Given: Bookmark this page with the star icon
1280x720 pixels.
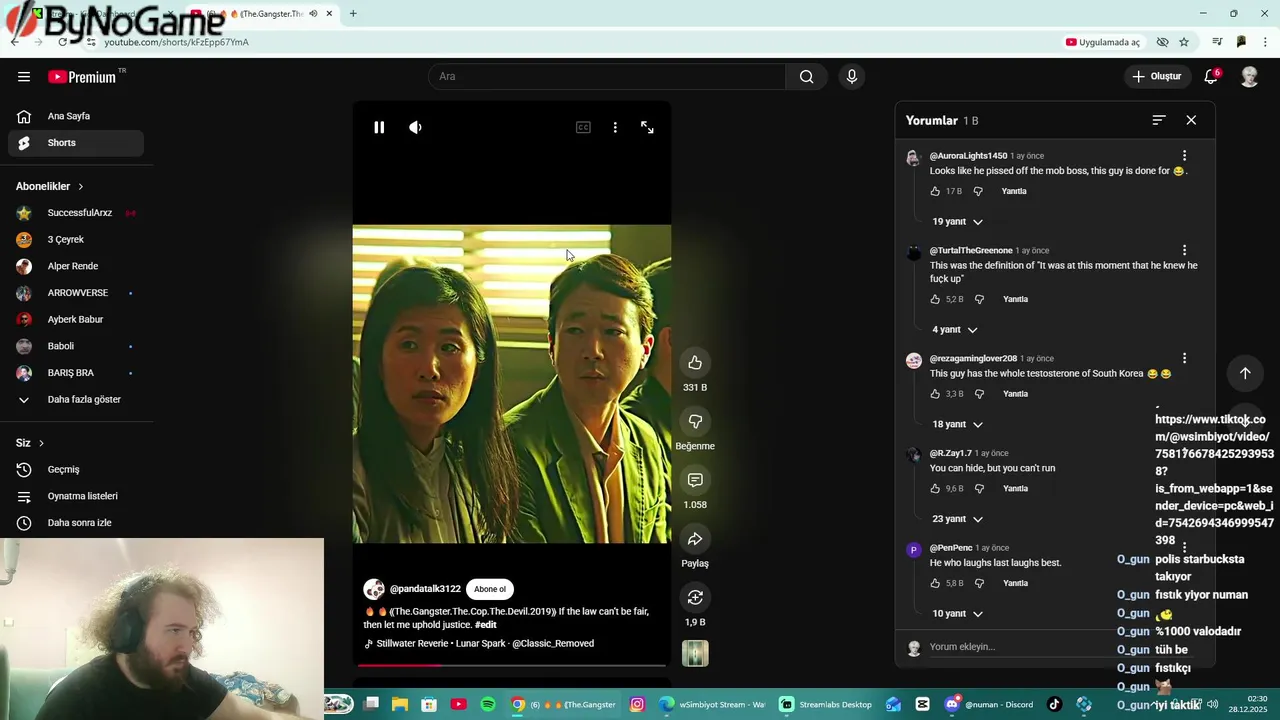Looking at the screenshot, I should (1184, 42).
